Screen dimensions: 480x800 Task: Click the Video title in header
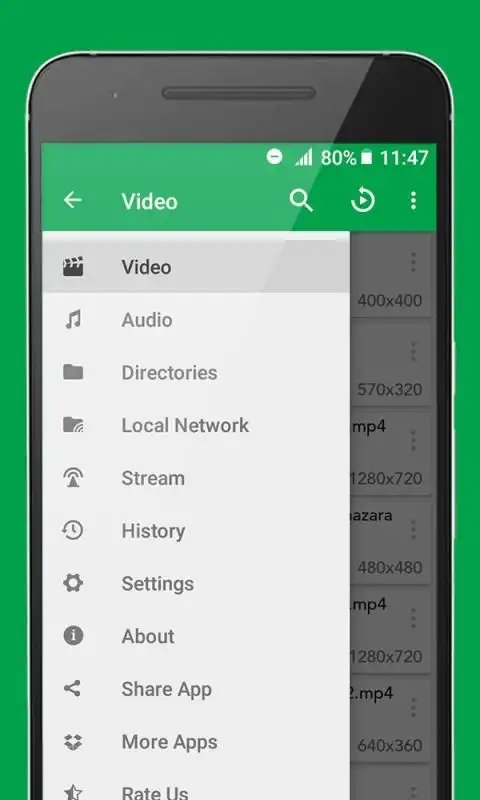click(x=149, y=202)
